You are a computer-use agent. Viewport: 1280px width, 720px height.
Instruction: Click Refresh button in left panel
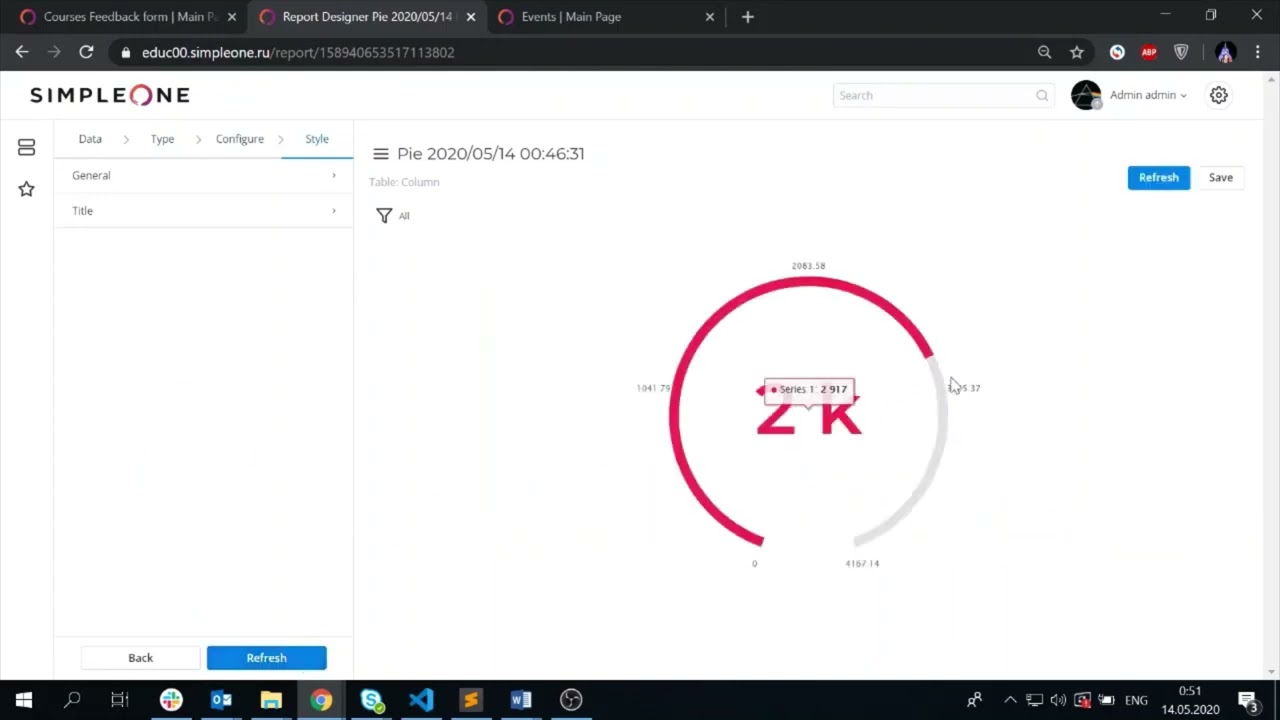pyautogui.click(x=266, y=658)
